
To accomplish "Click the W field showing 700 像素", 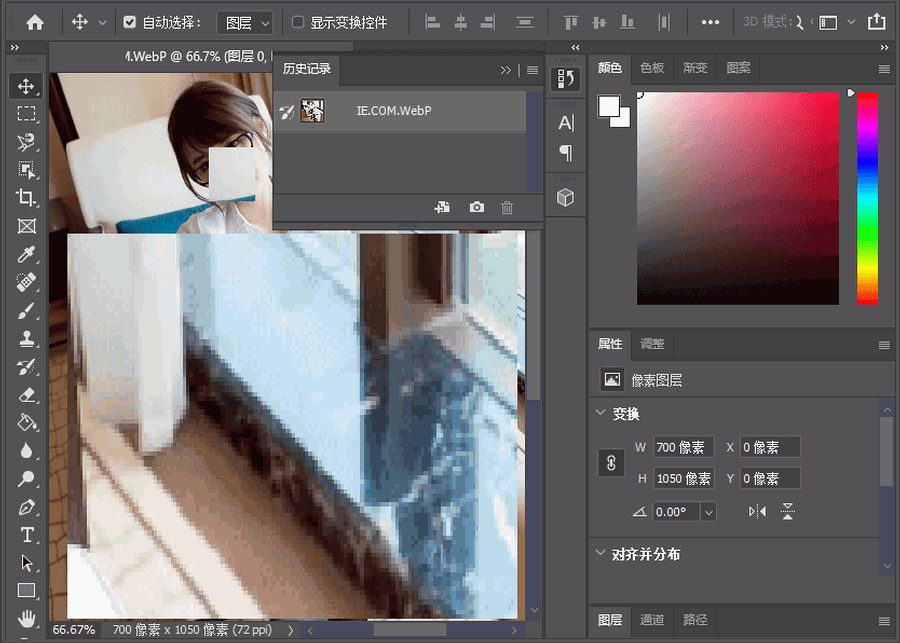I will 683,448.
